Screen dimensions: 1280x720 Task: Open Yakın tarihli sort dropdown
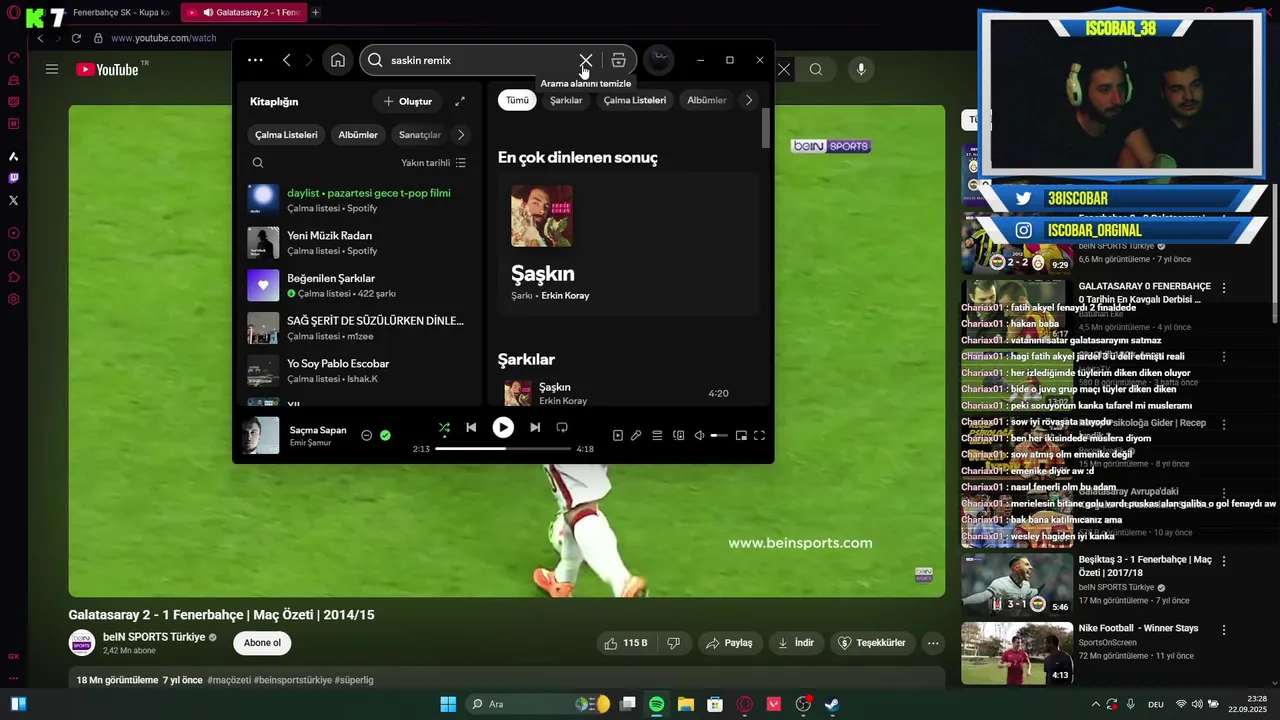coord(433,163)
